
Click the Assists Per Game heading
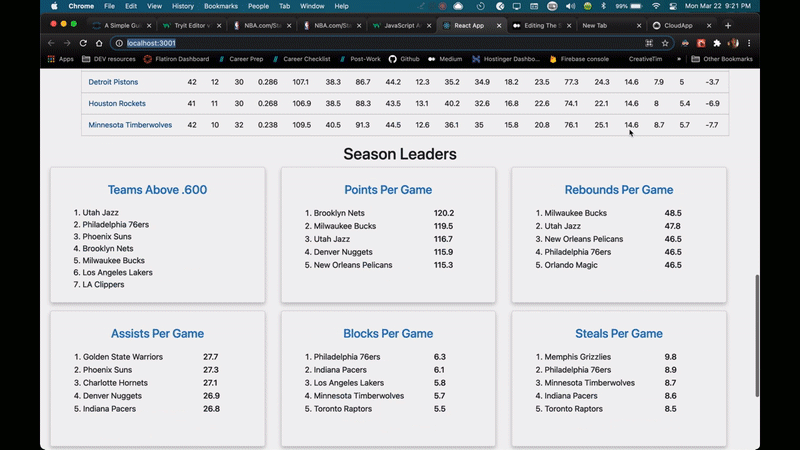[x=157, y=334]
